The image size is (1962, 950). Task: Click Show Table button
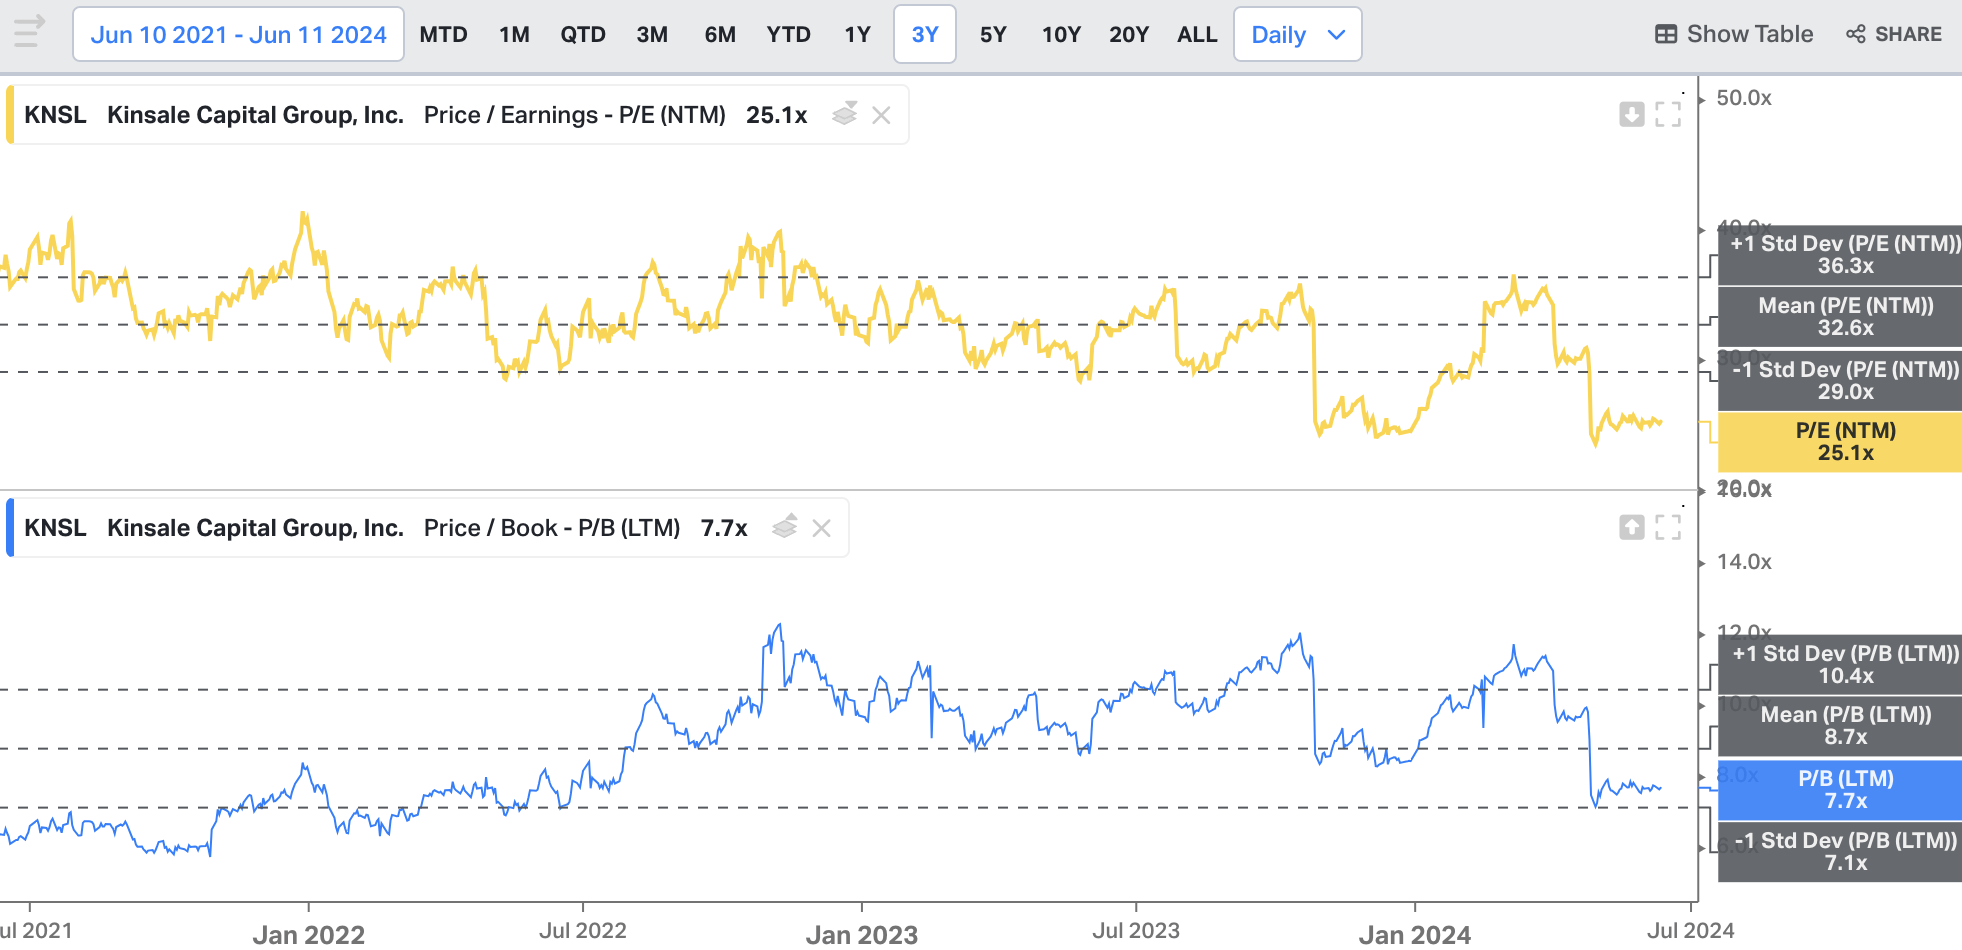pyautogui.click(x=1734, y=34)
